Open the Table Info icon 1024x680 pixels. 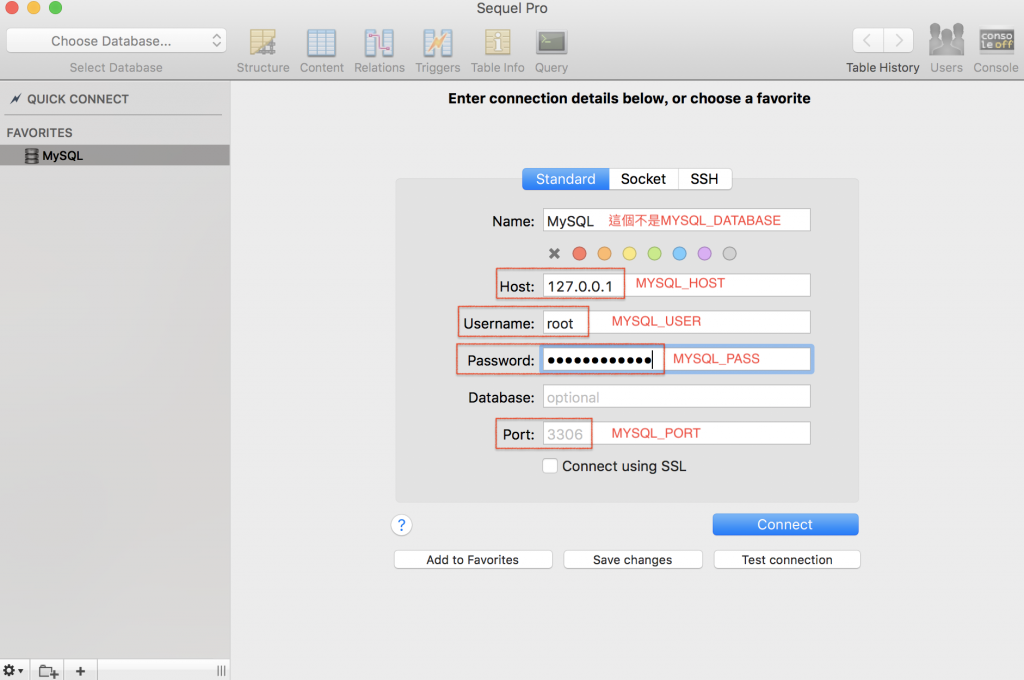coord(498,43)
